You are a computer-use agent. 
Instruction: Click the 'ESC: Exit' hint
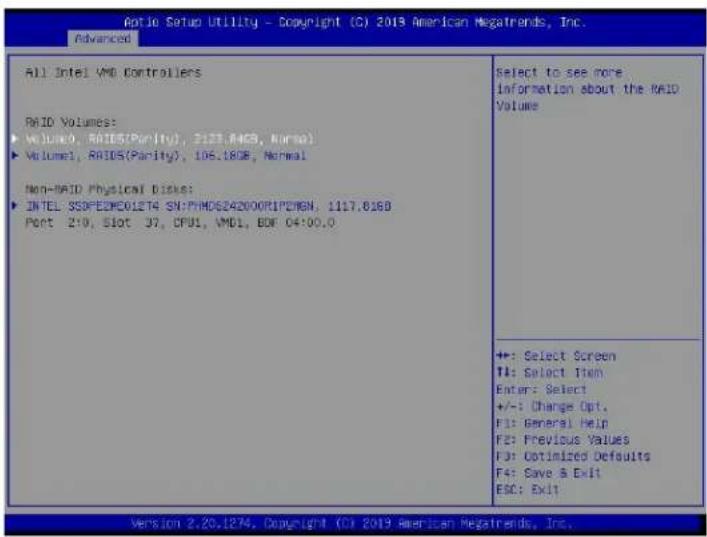click(x=528, y=489)
